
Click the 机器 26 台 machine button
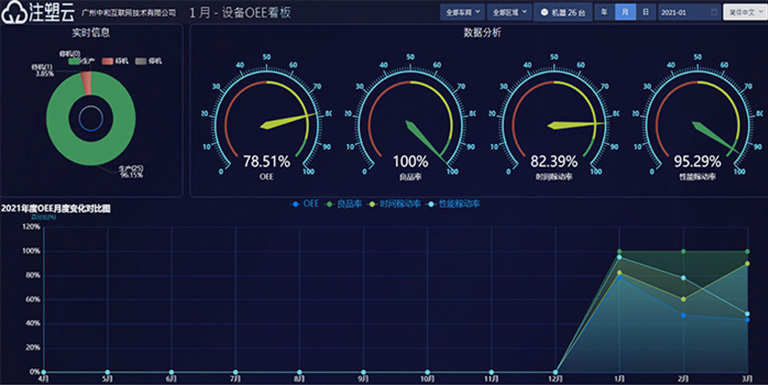tap(563, 12)
